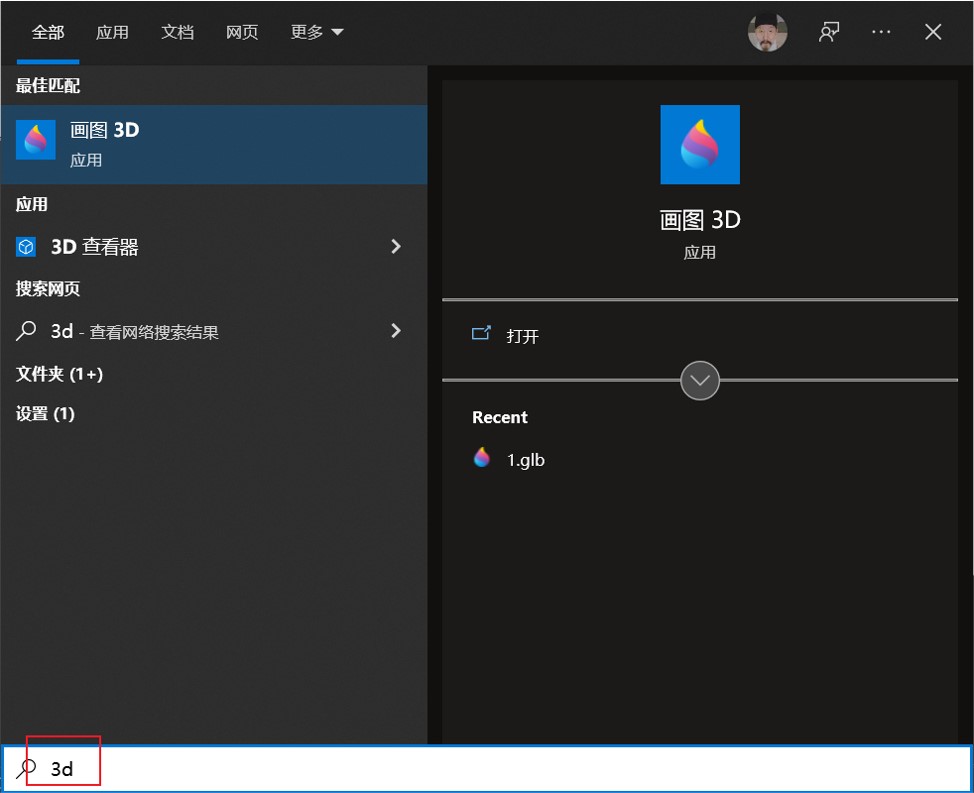Expand the 3d web search arrow
974x793 pixels.
(396, 330)
